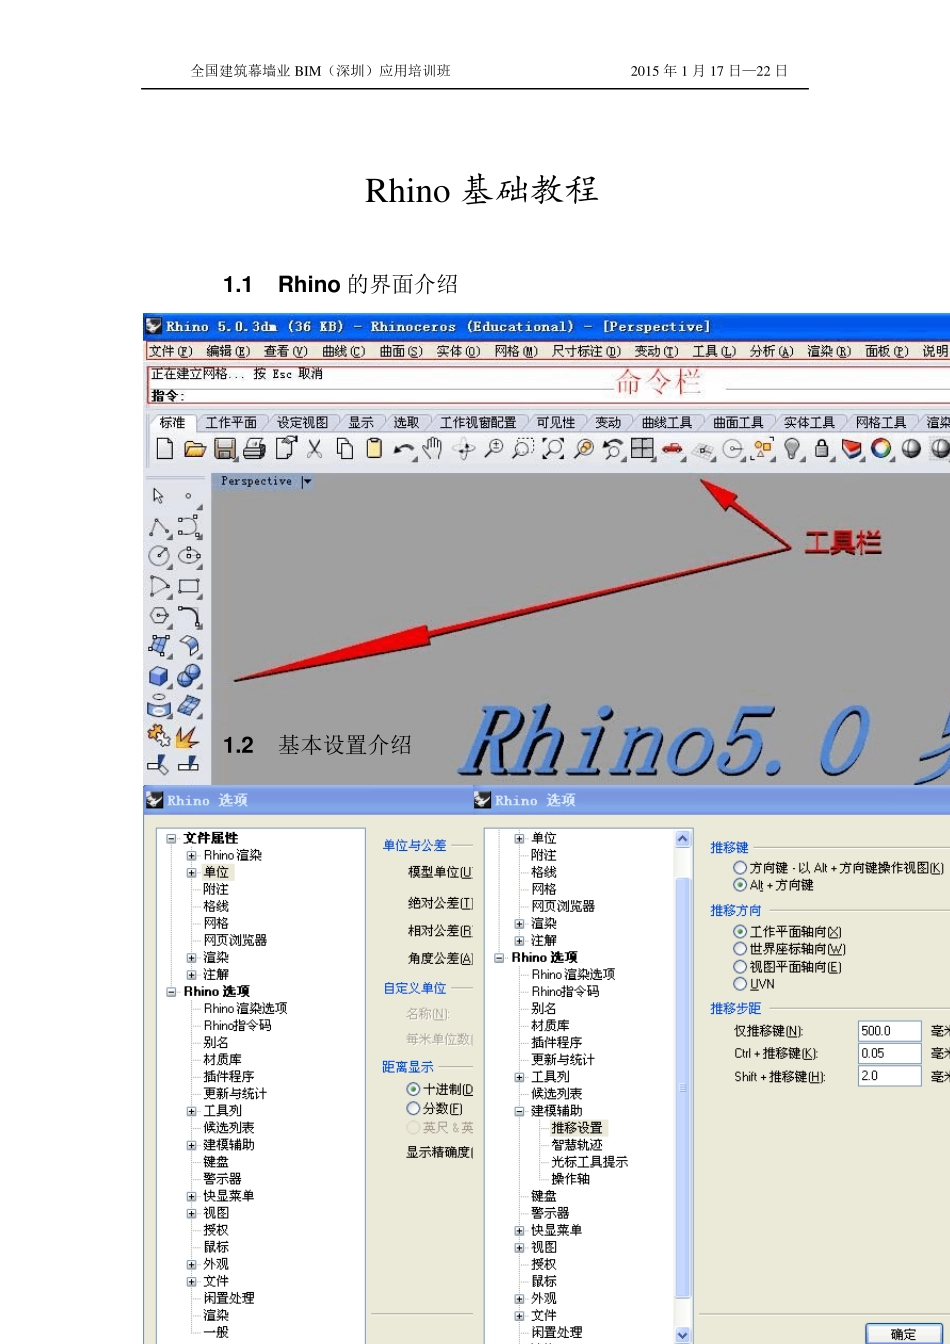Select the Polygon tool in the side toolbar
The image size is (950, 1344).
(x=159, y=616)
